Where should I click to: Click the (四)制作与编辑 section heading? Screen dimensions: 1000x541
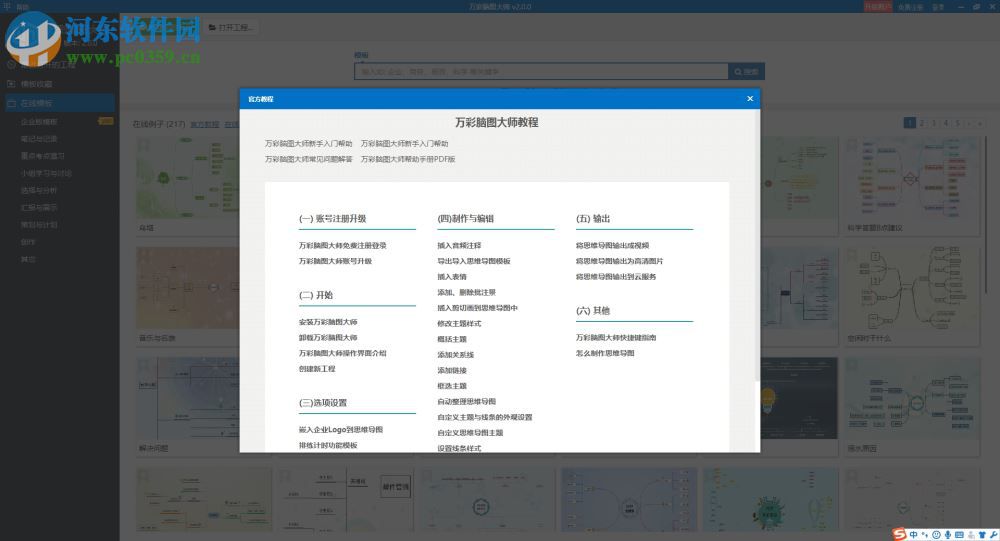pyautogui.click(x=466, y=218)
